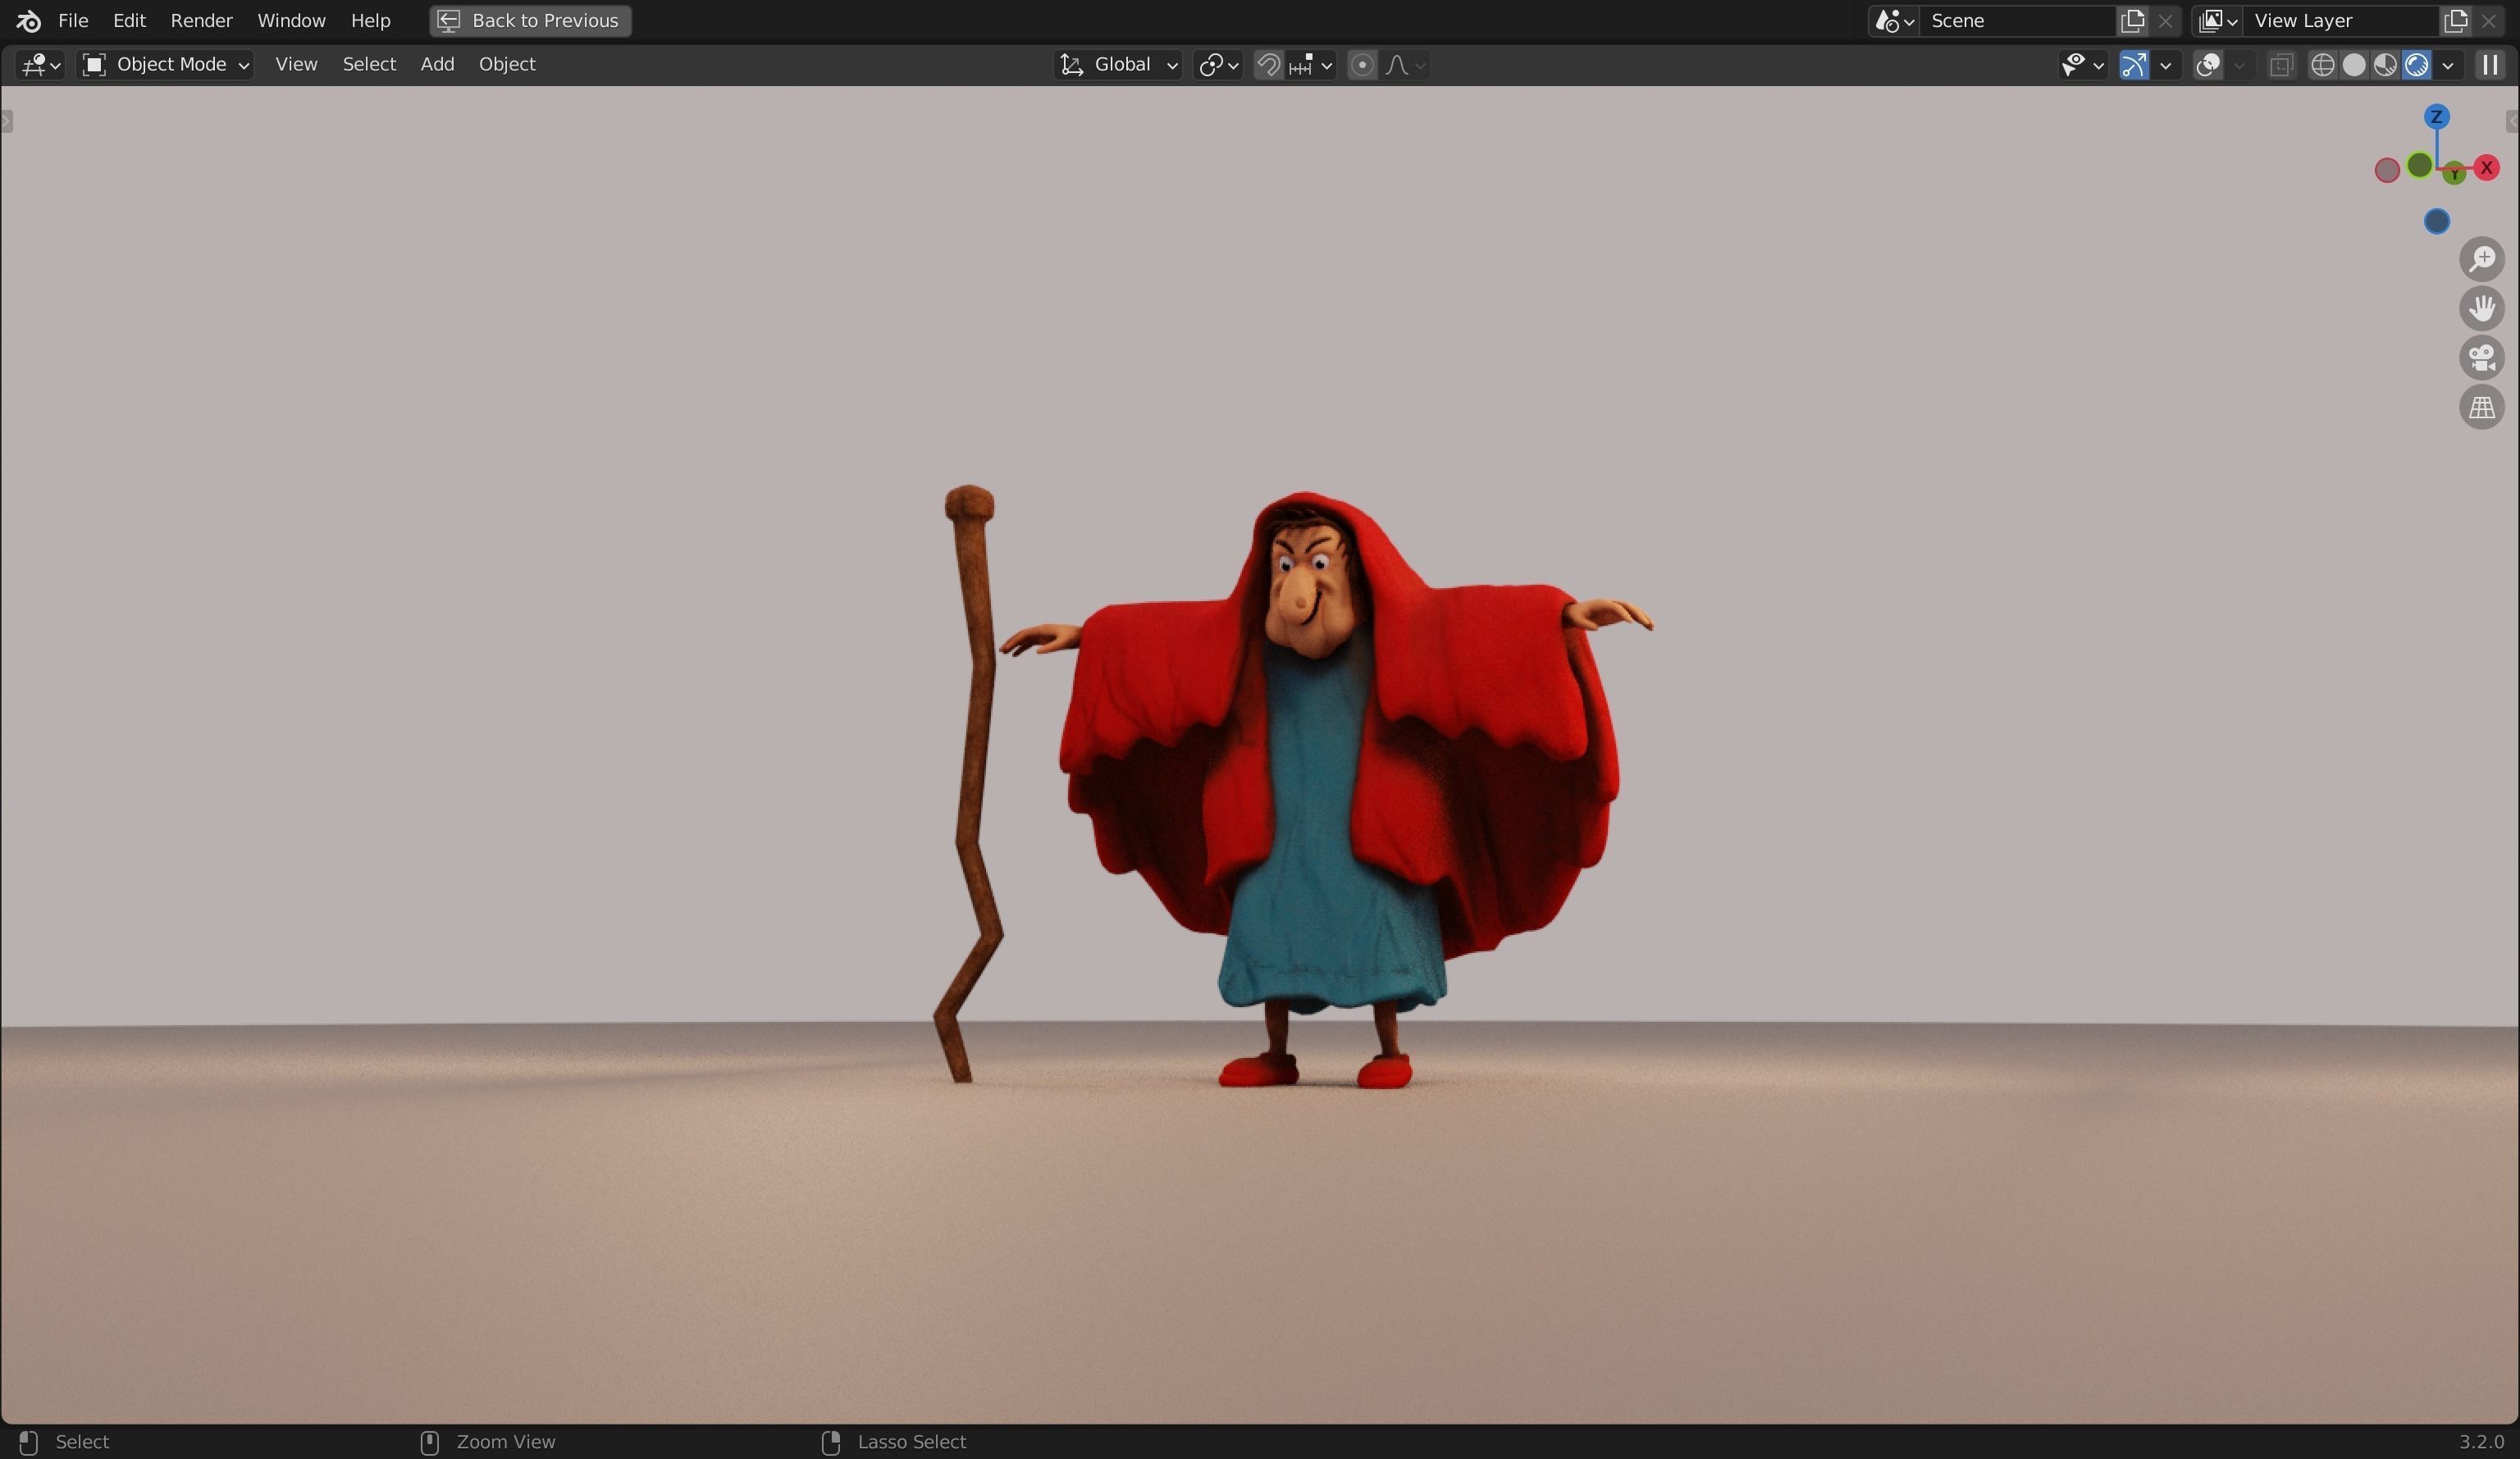Screen dimensions: 2520x1459
Task: Open the shading options dropdown arrow
Action: tap(2448, 65)
